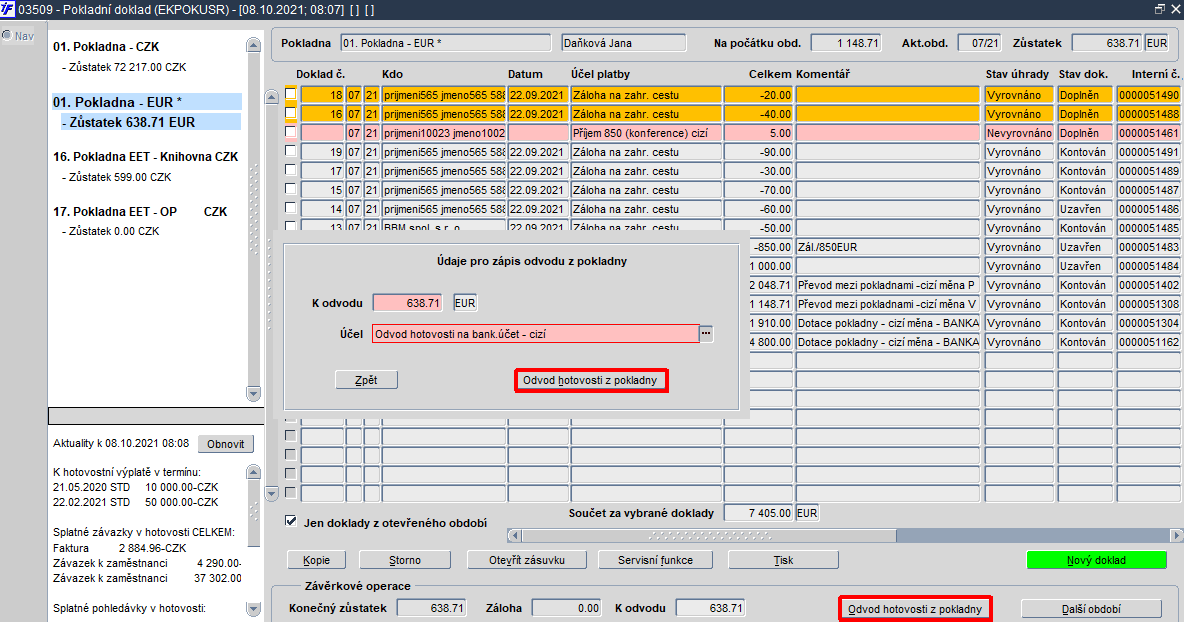The width and height of the screenshot is (1184, 622).
Task: Open Servisní funkce
Action: point(655,560)
